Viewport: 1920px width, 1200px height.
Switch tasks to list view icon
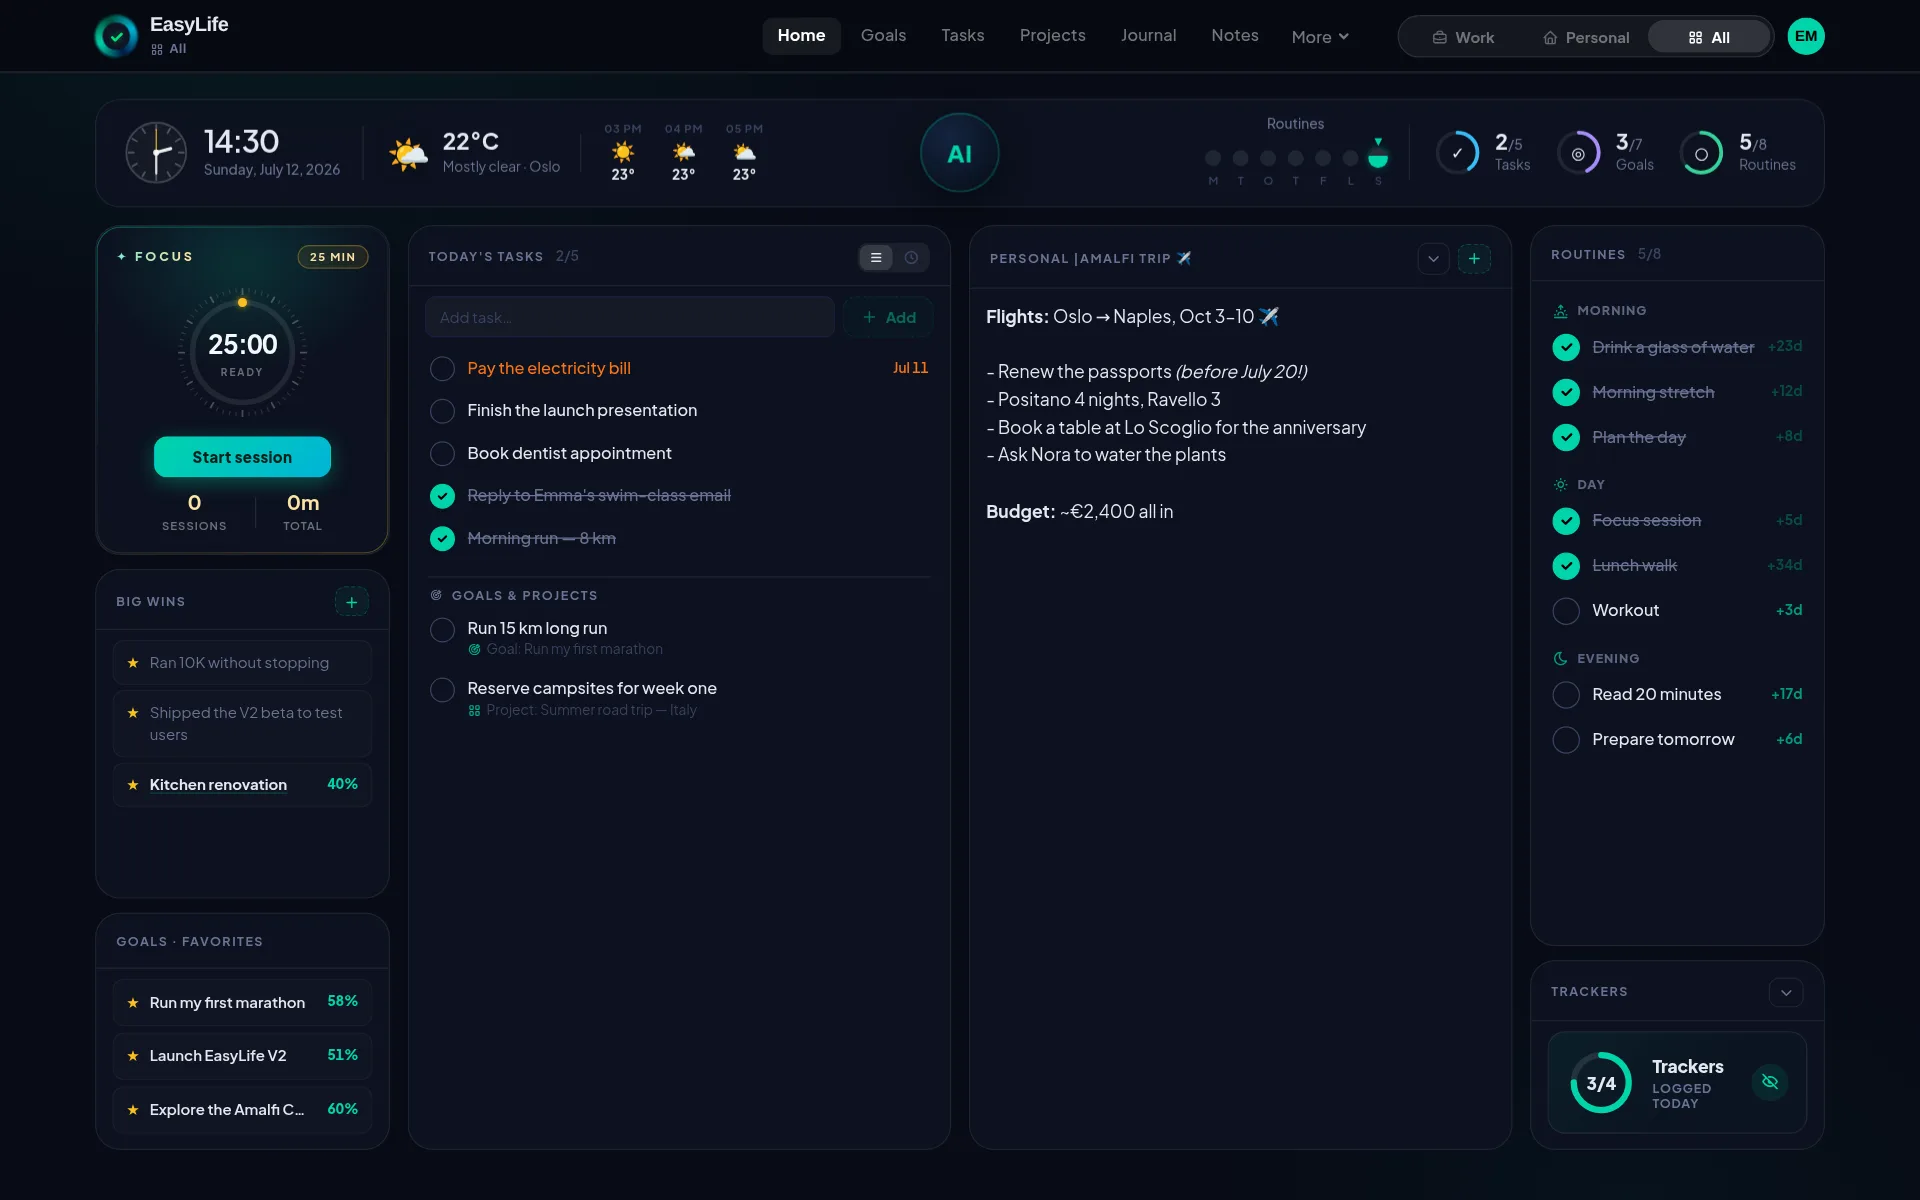(876, 258)
